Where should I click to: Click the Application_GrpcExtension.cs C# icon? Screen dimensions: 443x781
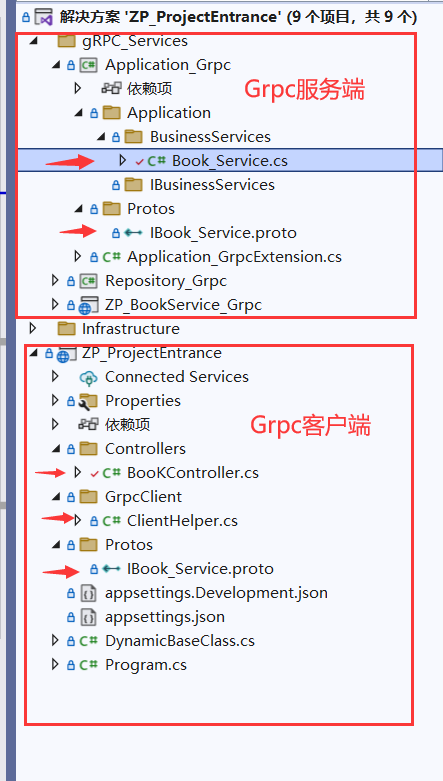click(112, 257)
